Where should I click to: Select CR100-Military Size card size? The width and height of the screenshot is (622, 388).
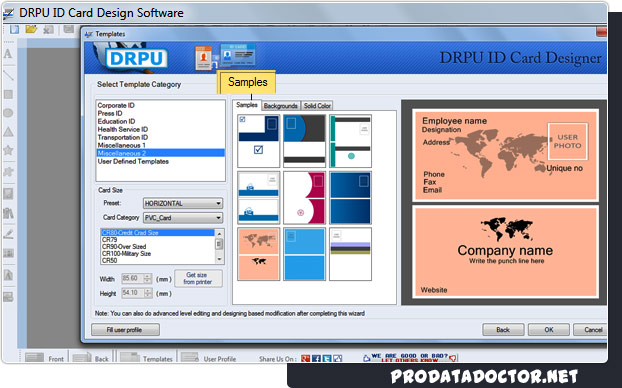[x=126, y=254]
